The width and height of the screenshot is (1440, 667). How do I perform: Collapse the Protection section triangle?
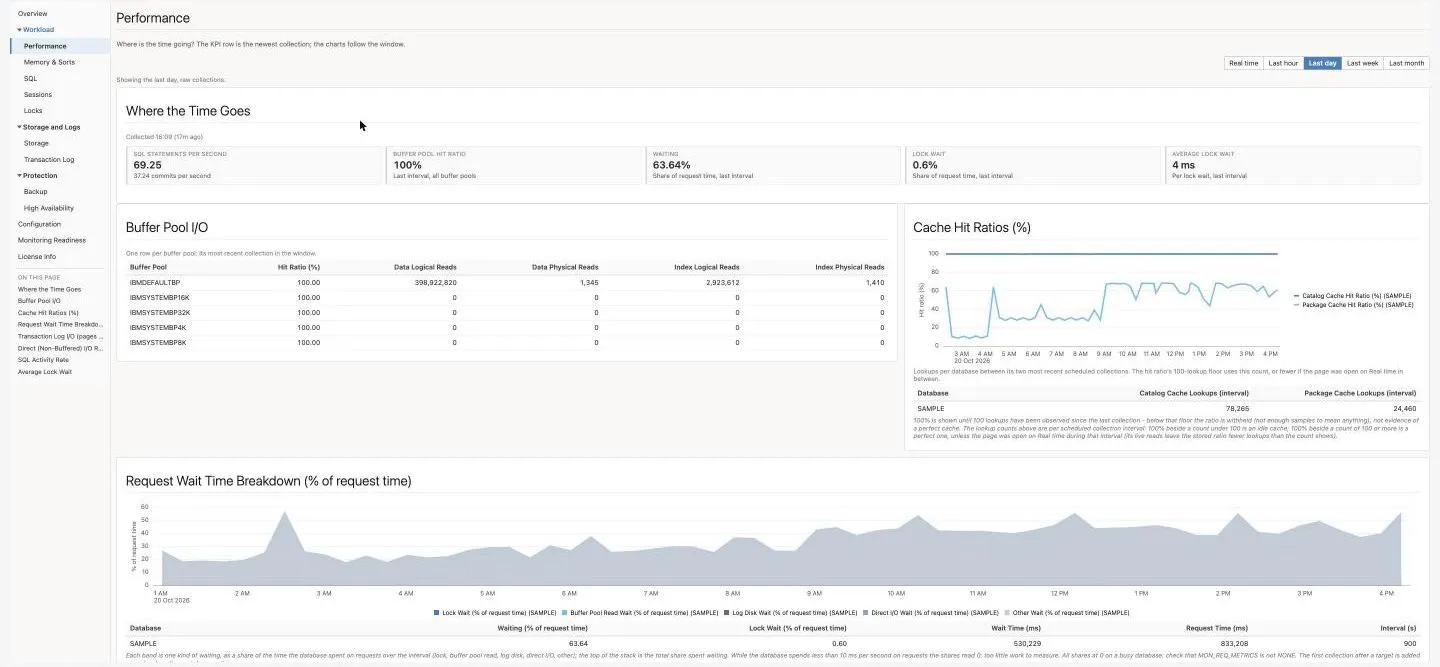[x=19, y=176]
